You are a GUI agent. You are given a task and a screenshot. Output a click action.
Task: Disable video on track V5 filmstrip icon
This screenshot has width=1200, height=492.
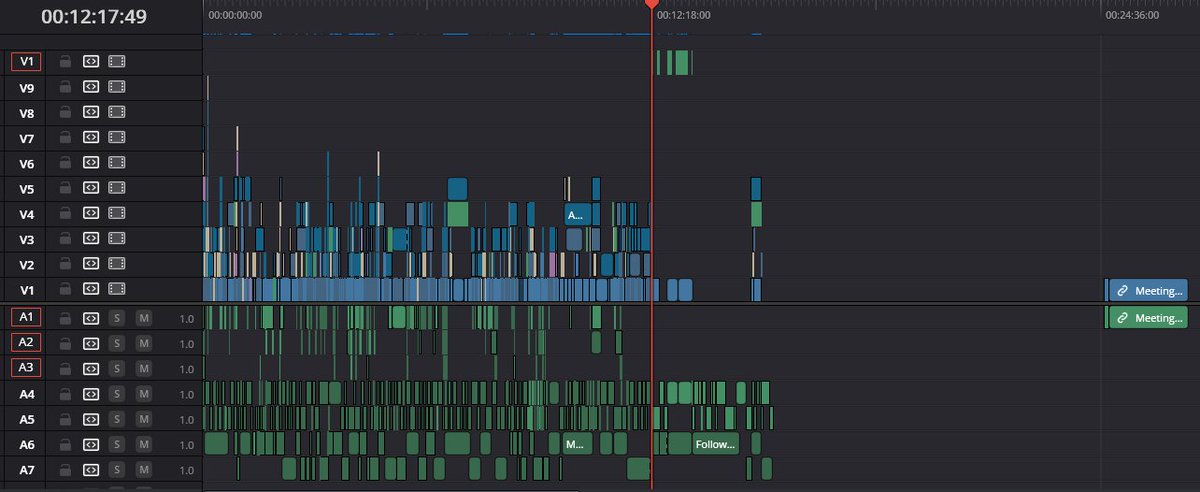[117, 188]
